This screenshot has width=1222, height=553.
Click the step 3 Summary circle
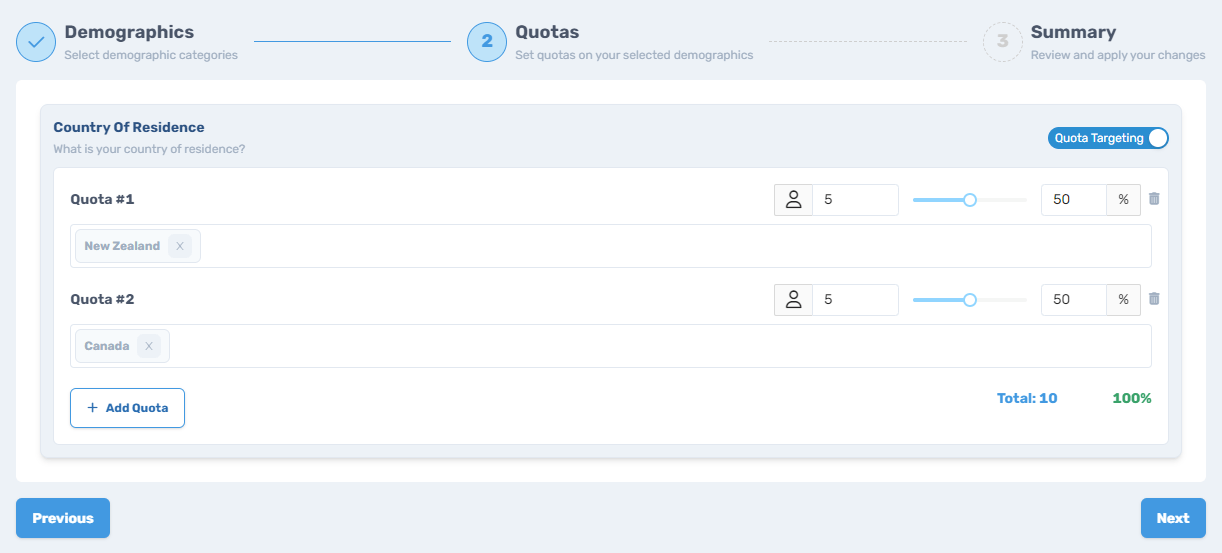[1003, 42]
